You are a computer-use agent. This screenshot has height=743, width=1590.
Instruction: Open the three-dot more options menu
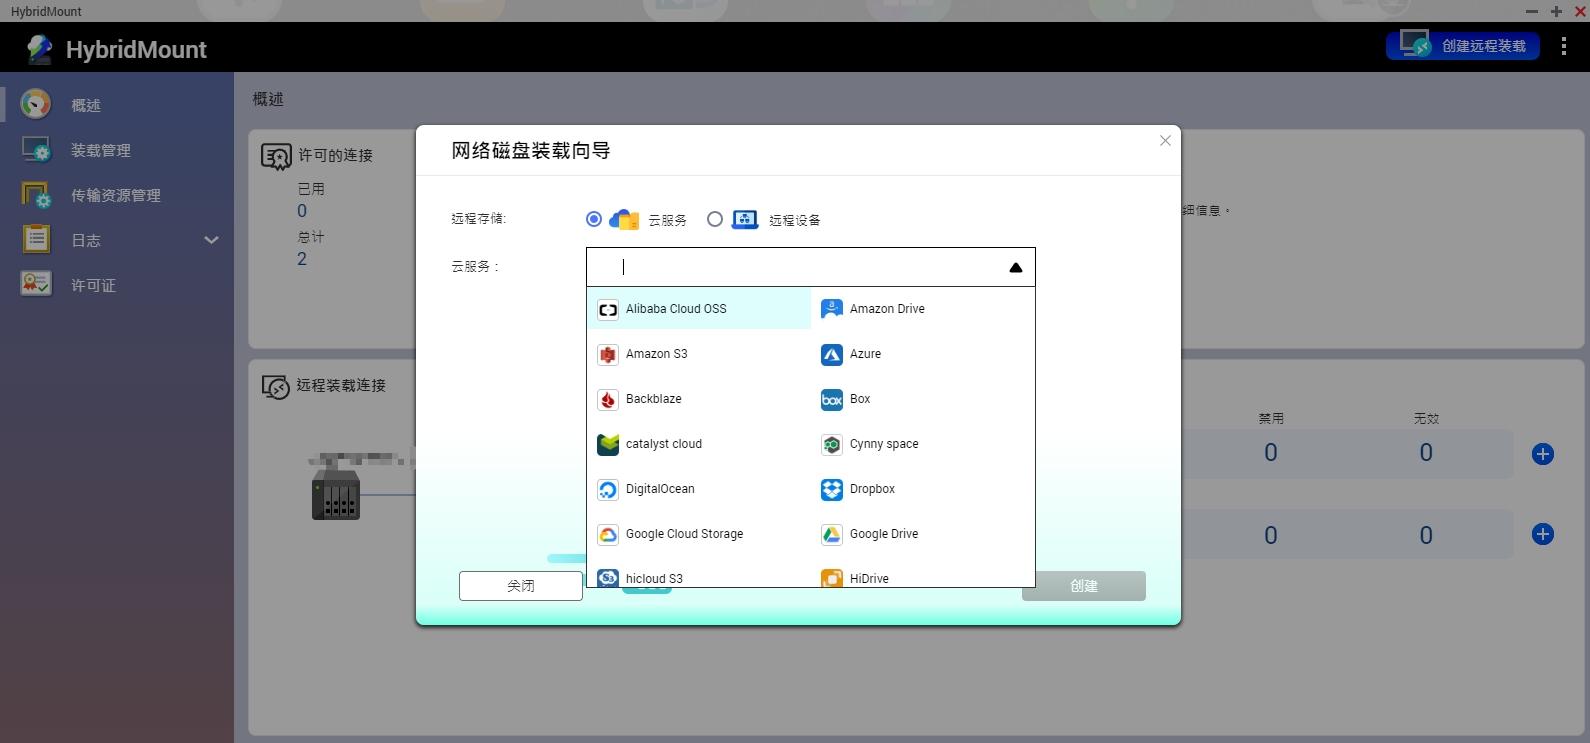(1564, 46)
